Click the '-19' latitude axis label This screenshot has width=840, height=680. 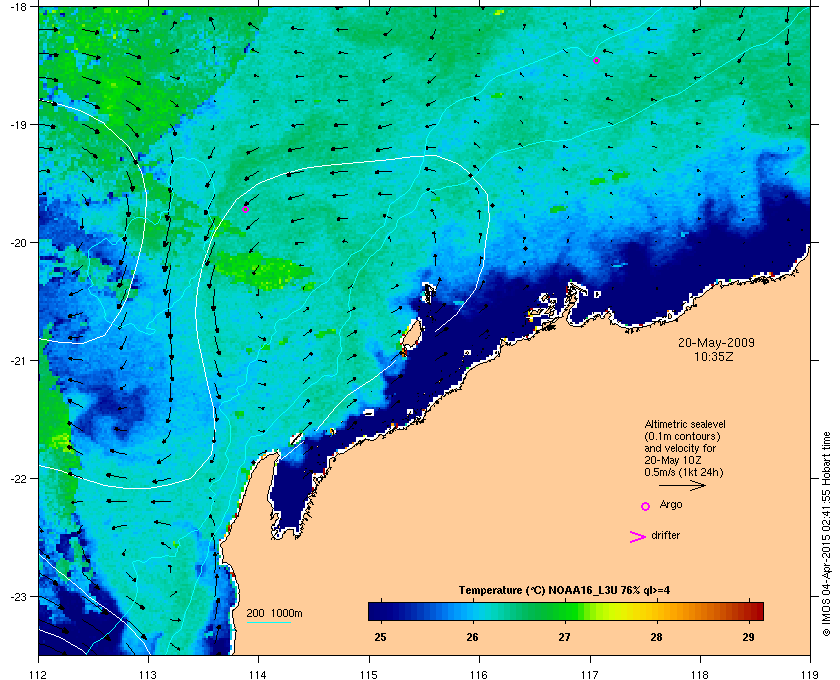tap(18, 124)
